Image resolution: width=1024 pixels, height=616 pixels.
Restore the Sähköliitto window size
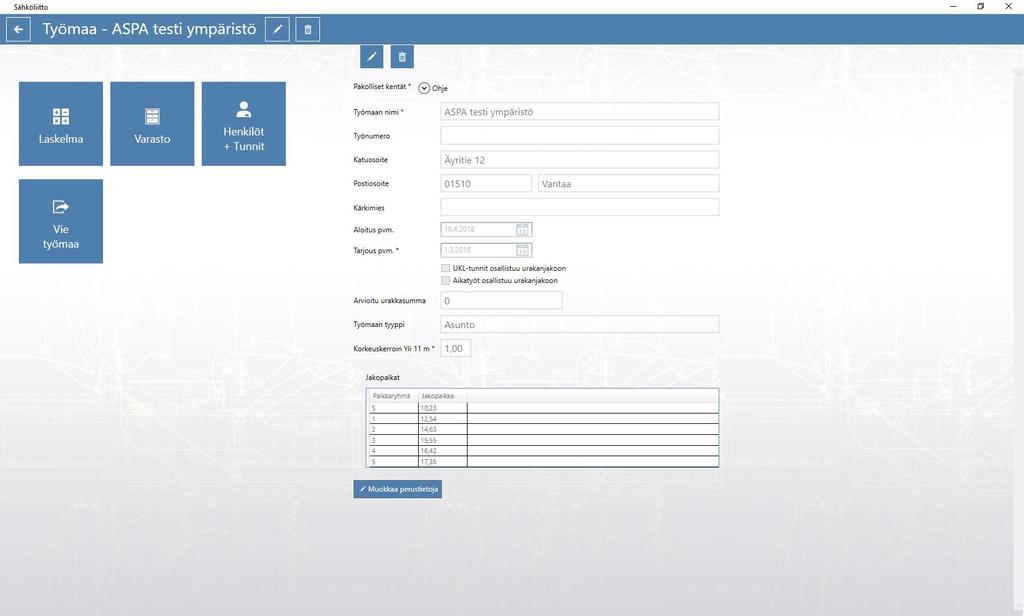tap(980, 7)
